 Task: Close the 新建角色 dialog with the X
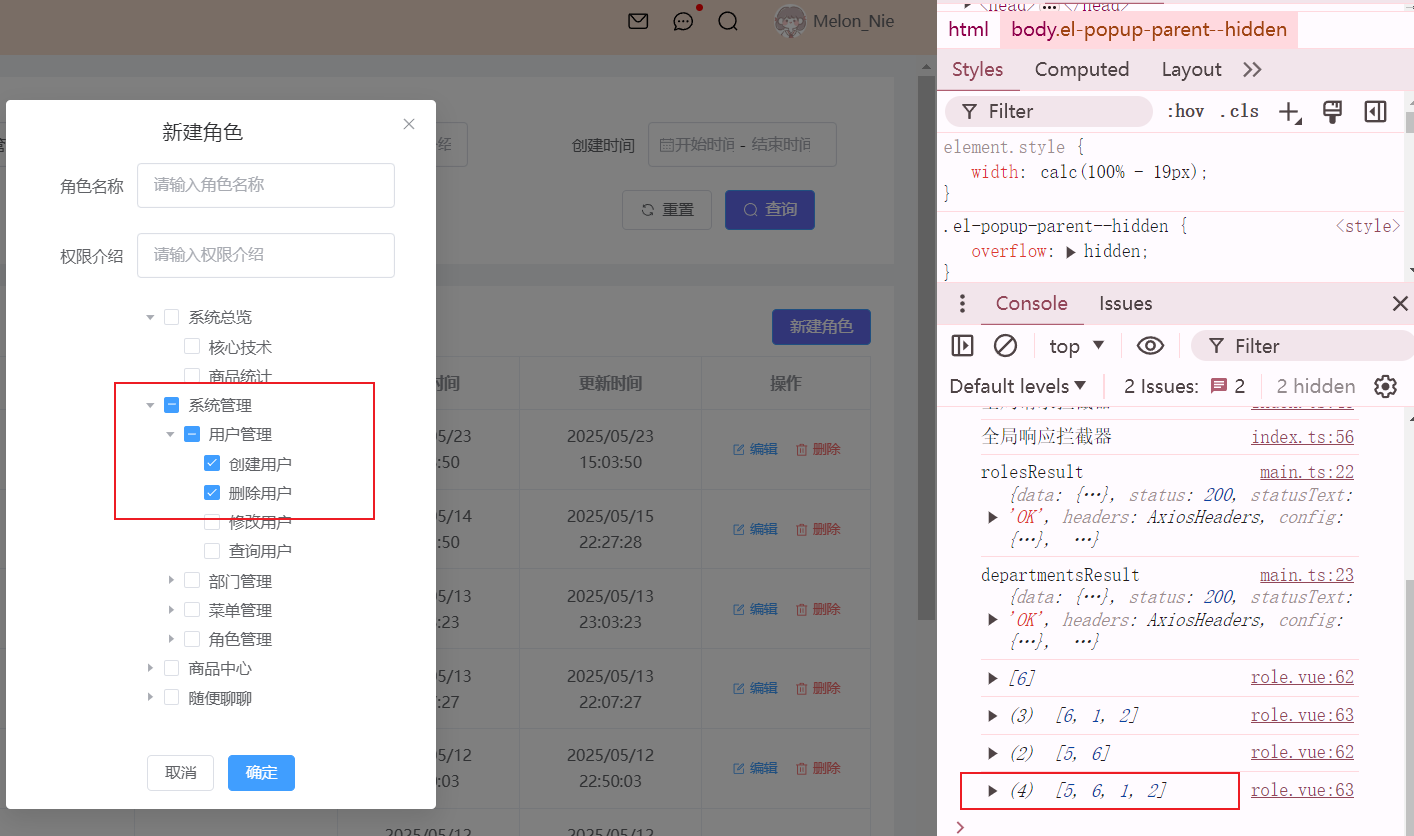click(408, 124)
